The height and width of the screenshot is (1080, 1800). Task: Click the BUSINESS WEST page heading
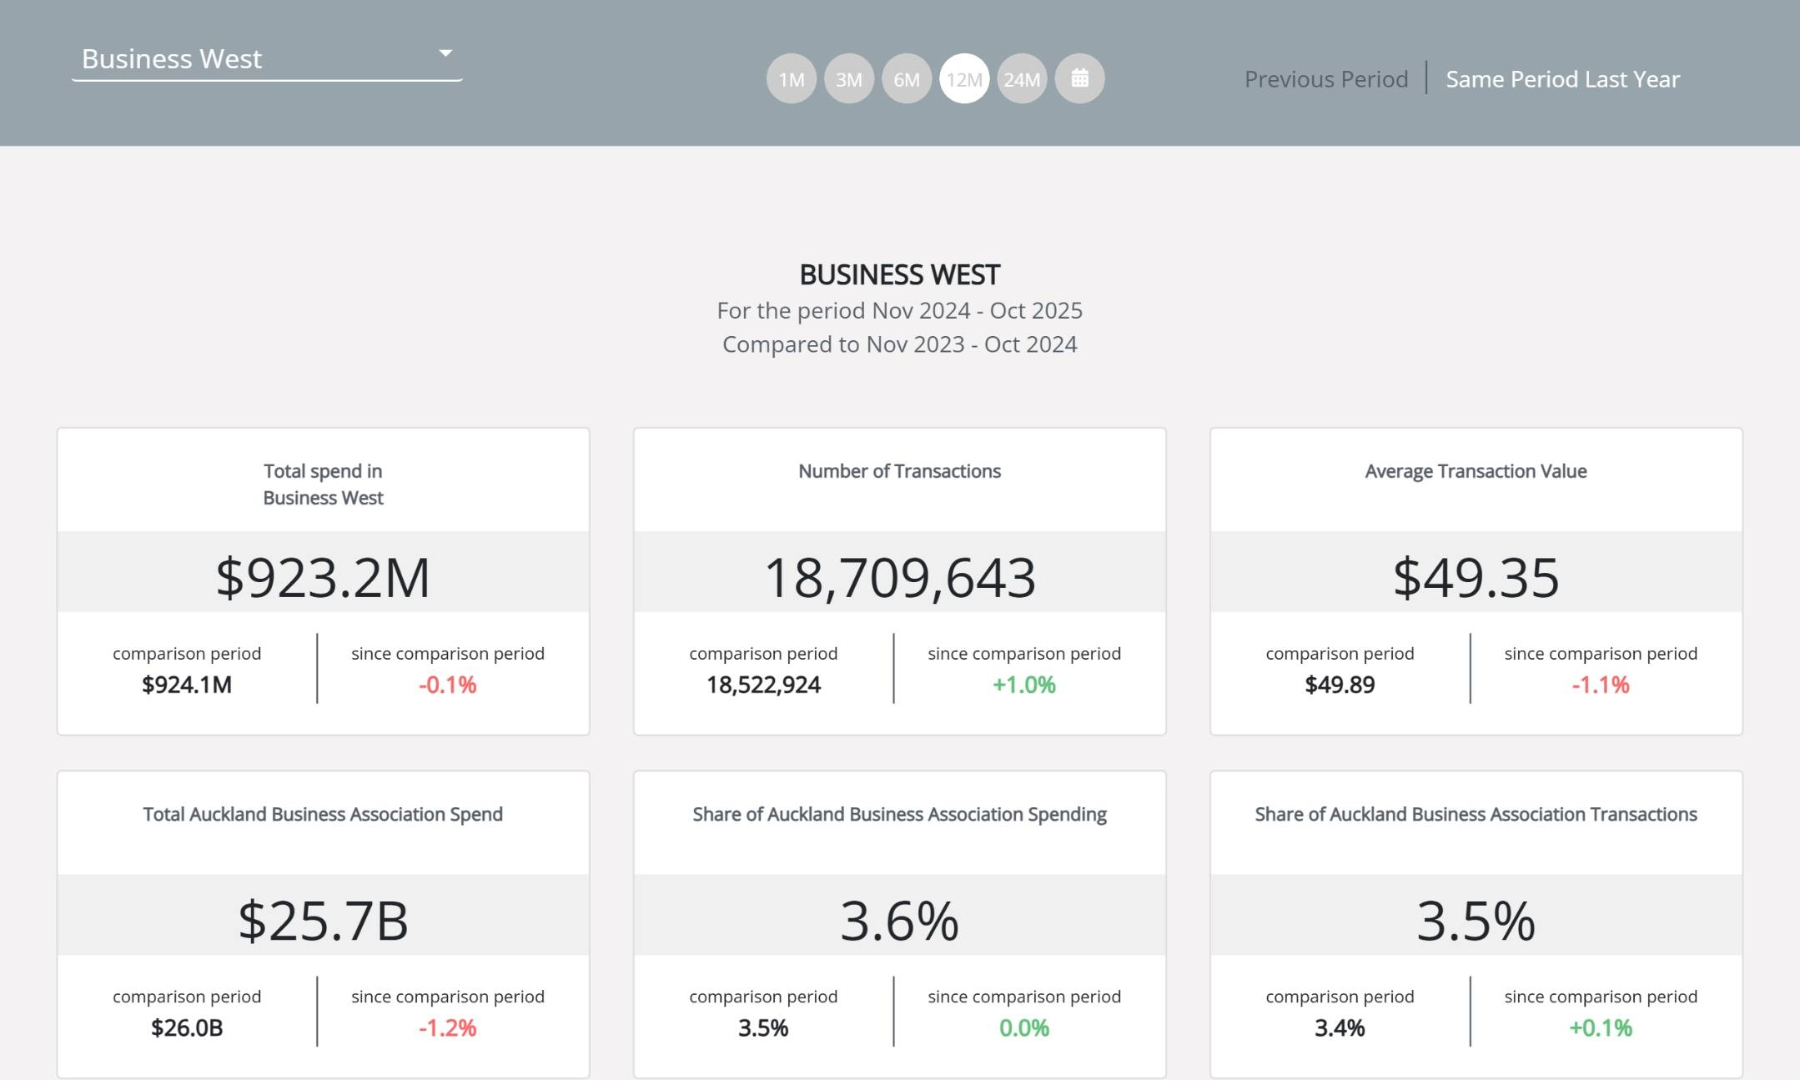(900, 274)
